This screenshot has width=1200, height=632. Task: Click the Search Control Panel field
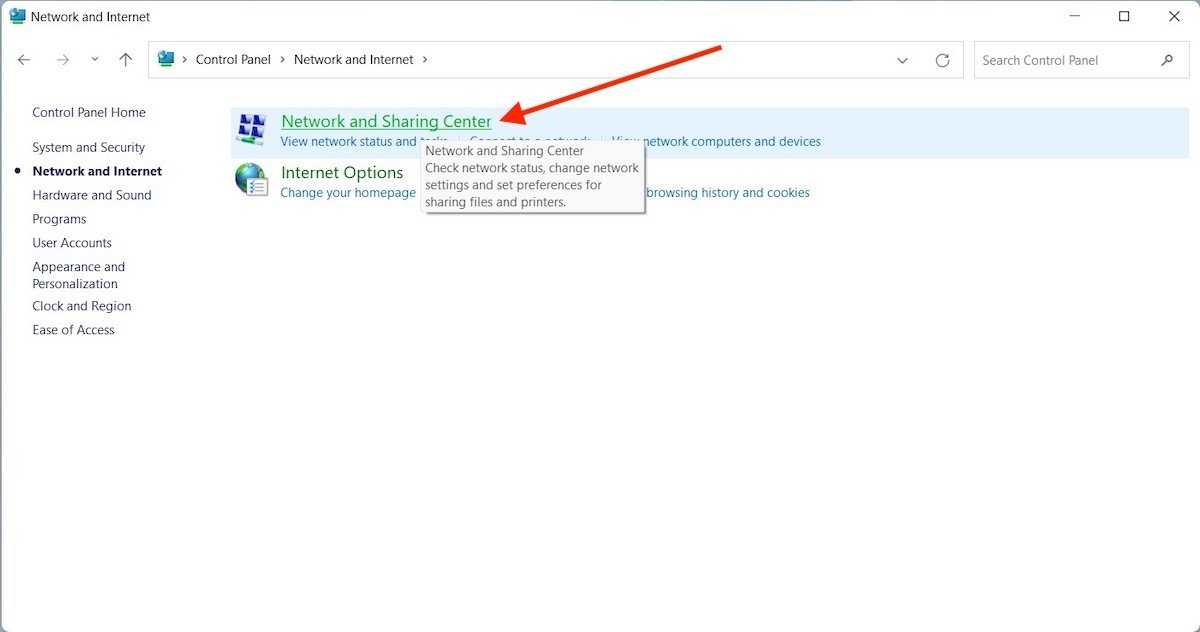coord(1065,60)
